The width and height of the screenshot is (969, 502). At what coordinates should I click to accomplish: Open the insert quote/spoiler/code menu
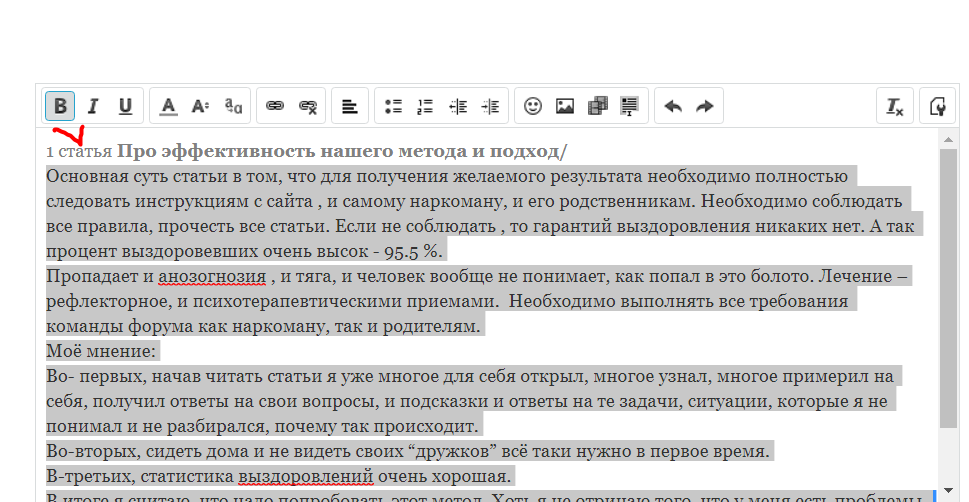[630, 106]
